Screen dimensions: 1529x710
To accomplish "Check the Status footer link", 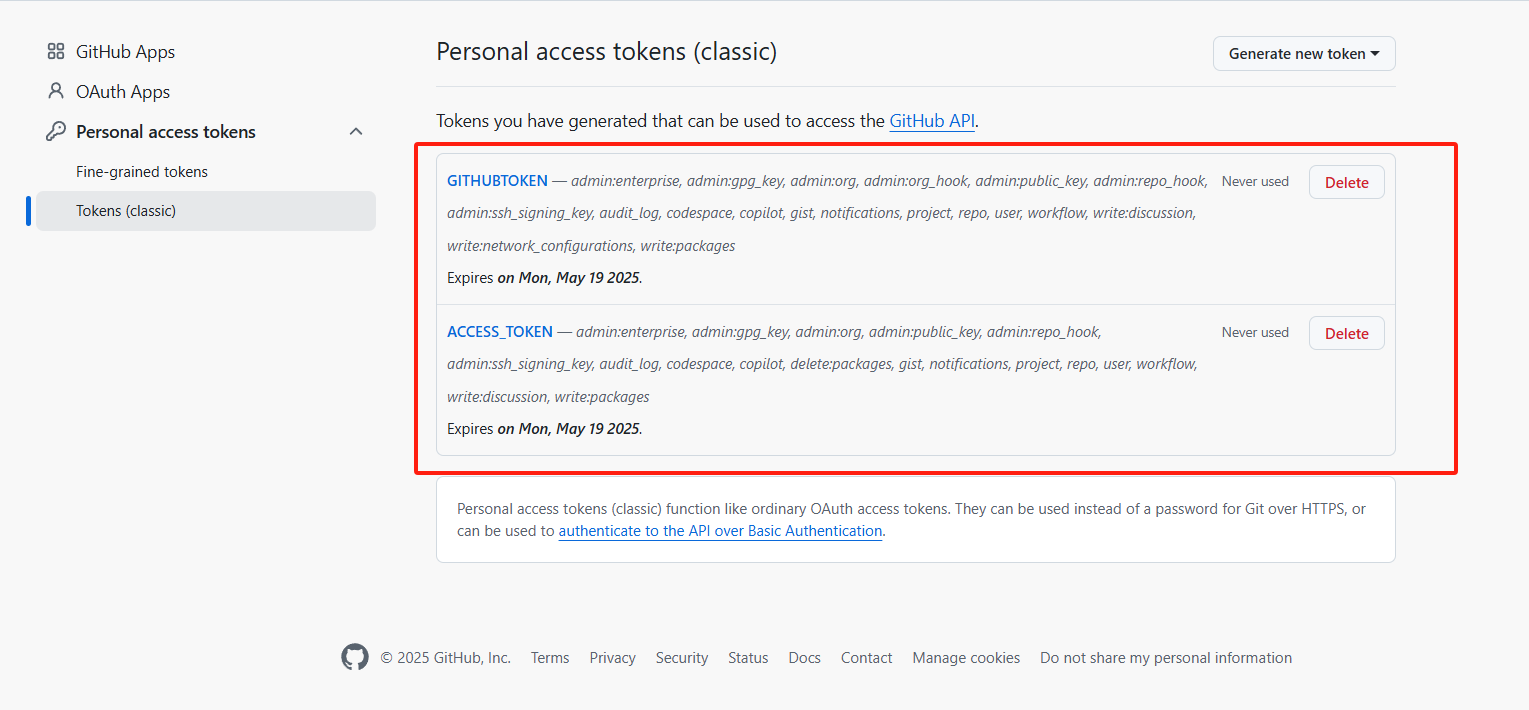I will (748, 658).
